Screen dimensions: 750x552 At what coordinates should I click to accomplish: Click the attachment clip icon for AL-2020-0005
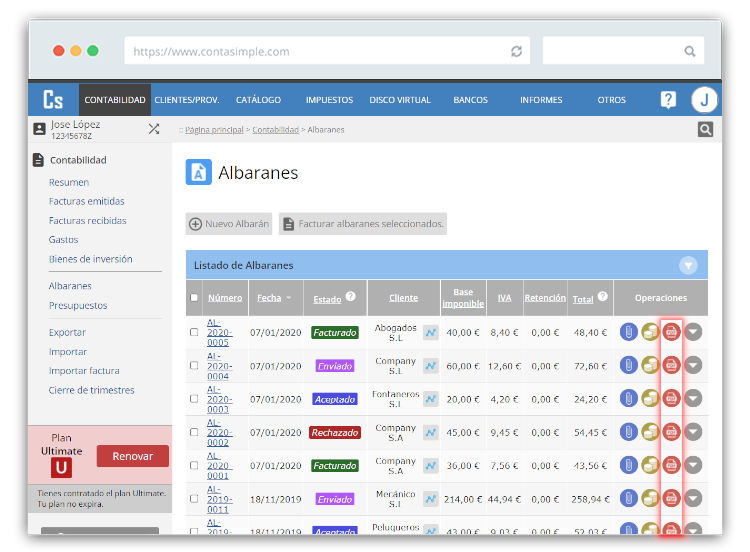click(x=629, y=332)
